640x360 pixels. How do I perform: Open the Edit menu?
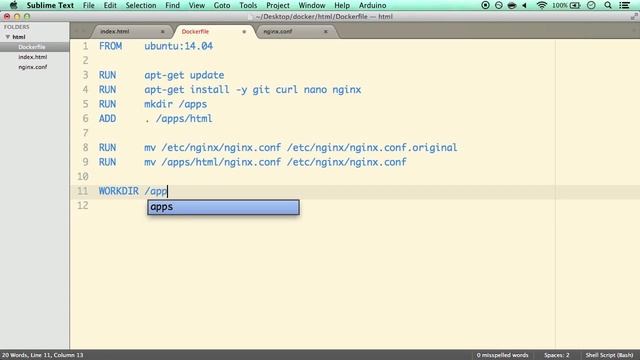click(110, 5)
